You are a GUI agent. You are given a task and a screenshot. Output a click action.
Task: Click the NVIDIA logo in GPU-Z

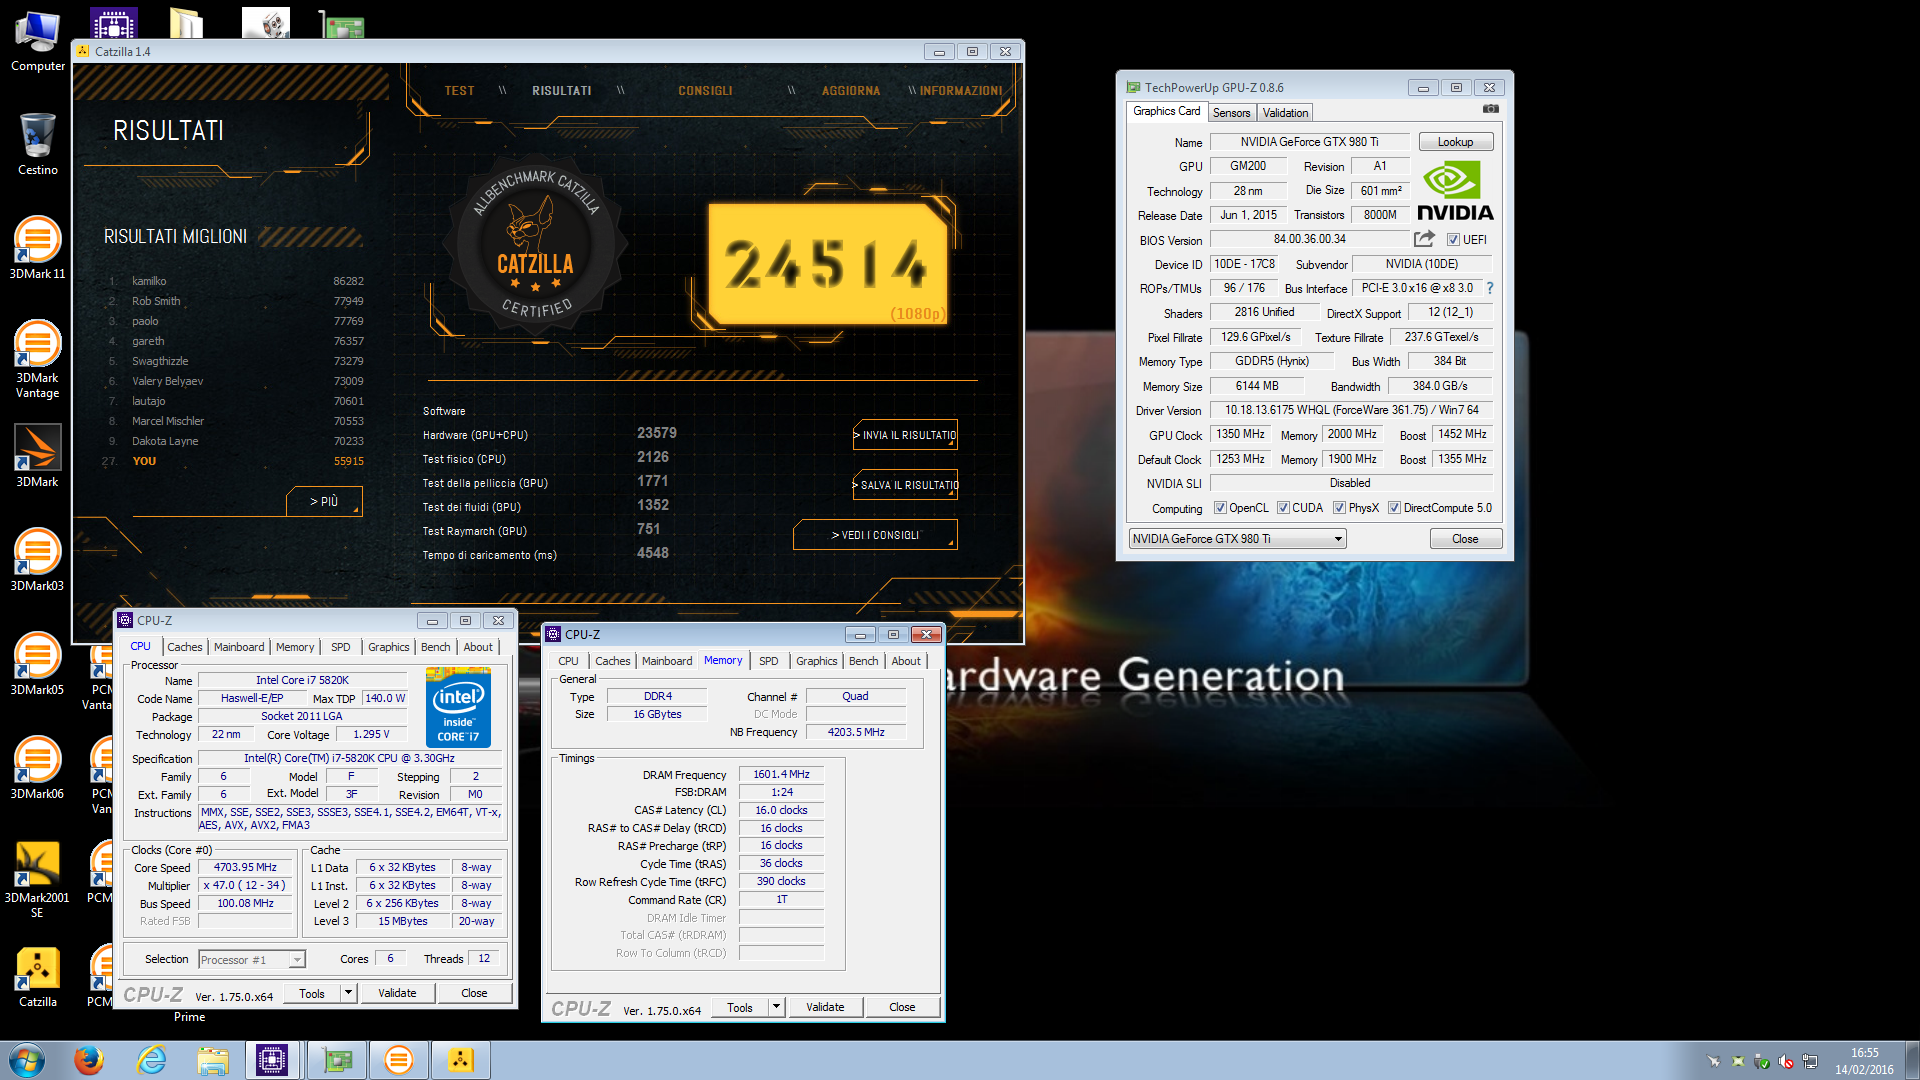pos(1455,192)
